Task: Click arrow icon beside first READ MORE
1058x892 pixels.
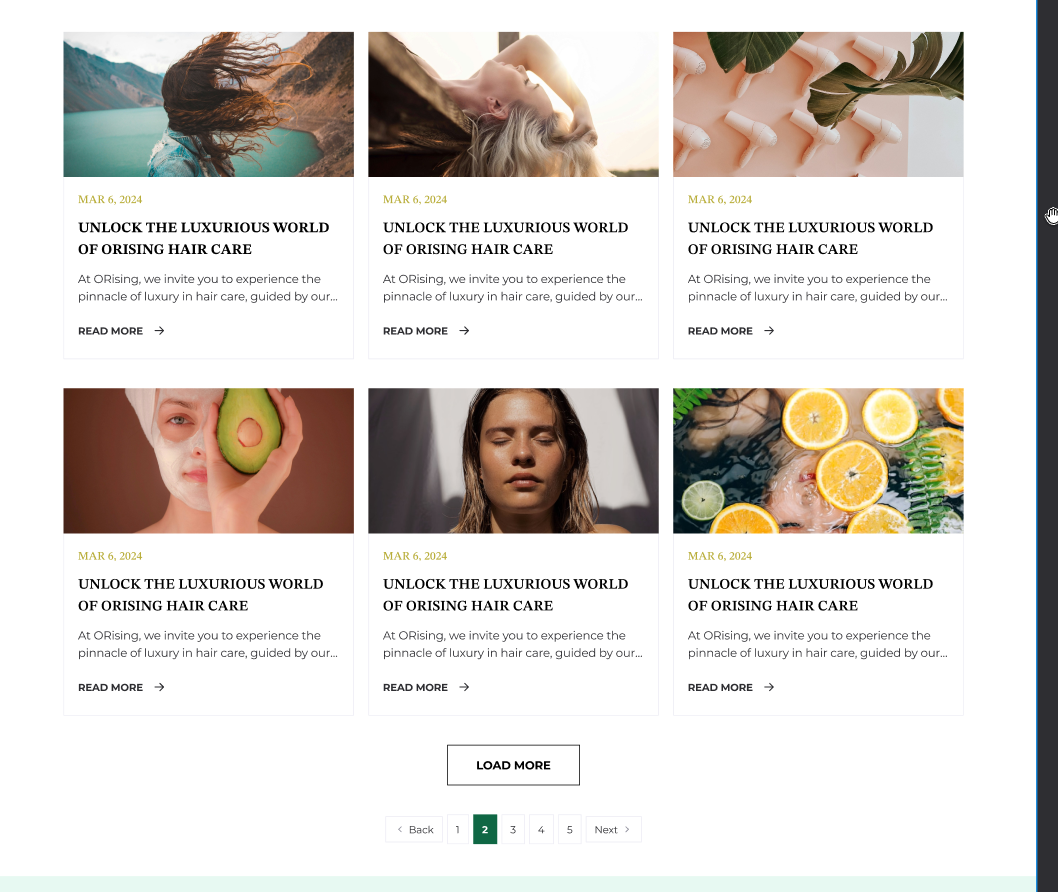Action: click(x=159, y=331)
